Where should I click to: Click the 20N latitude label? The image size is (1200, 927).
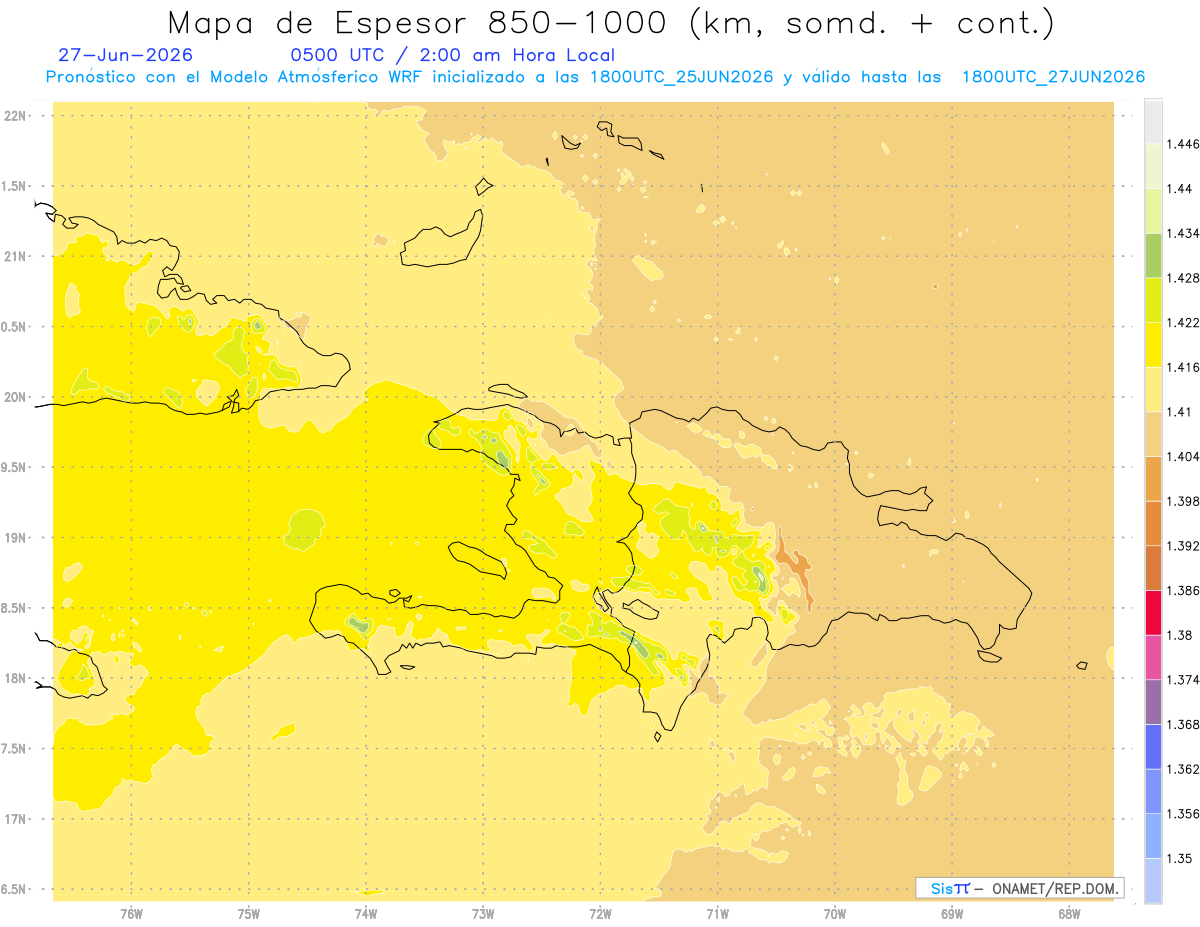(x=15, y=397)
